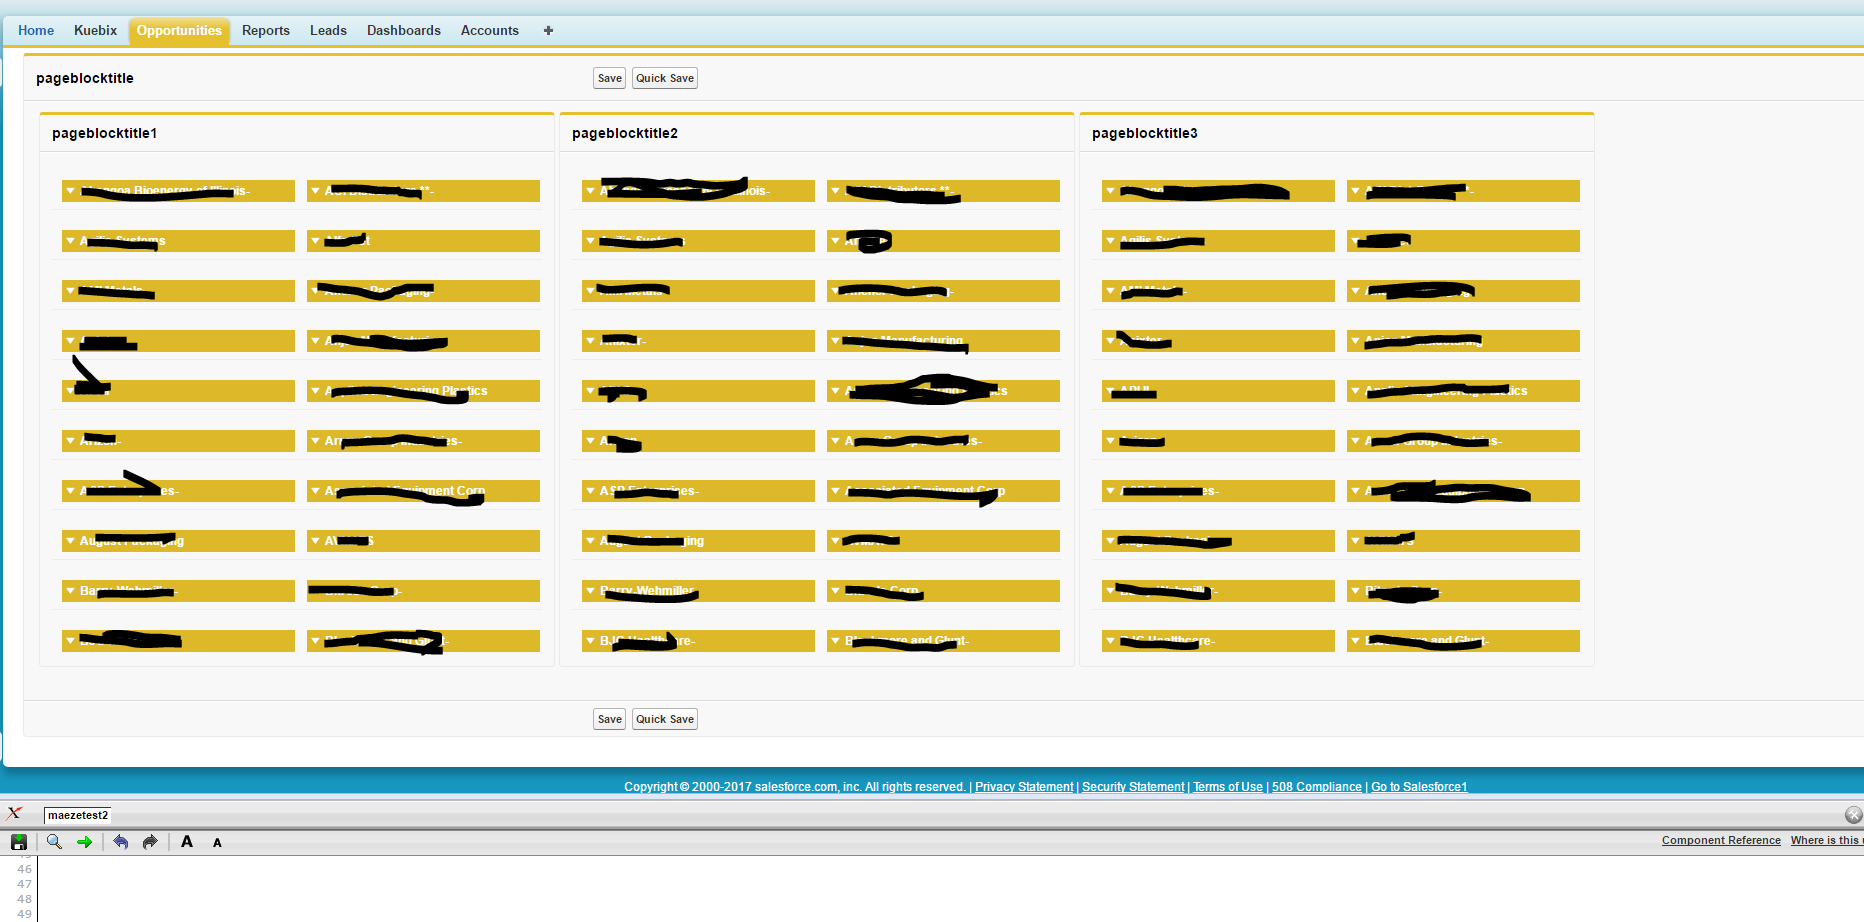
Task: Open the Security Statement link
Action: [x=1133, y=787]
